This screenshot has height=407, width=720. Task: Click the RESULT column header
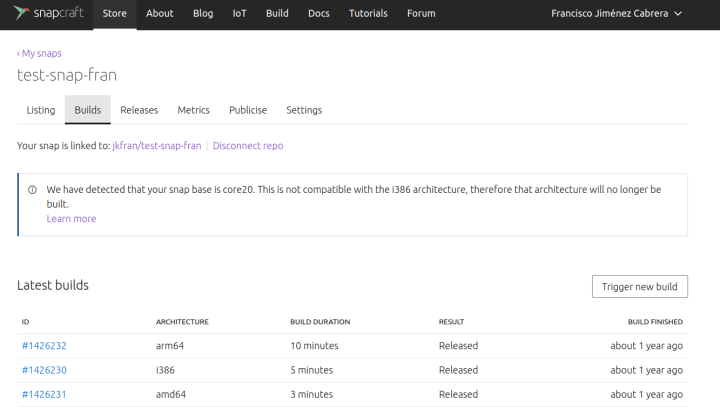[451, 322]
